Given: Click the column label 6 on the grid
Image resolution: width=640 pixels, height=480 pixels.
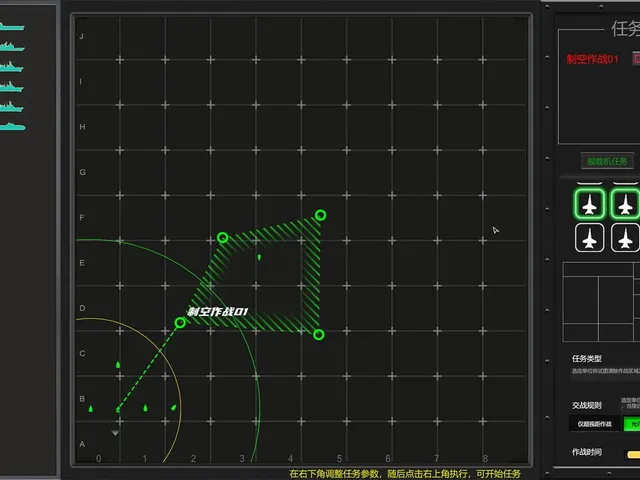Looking at the screenshot, I should pyautogui.click(x=388, y=458).
